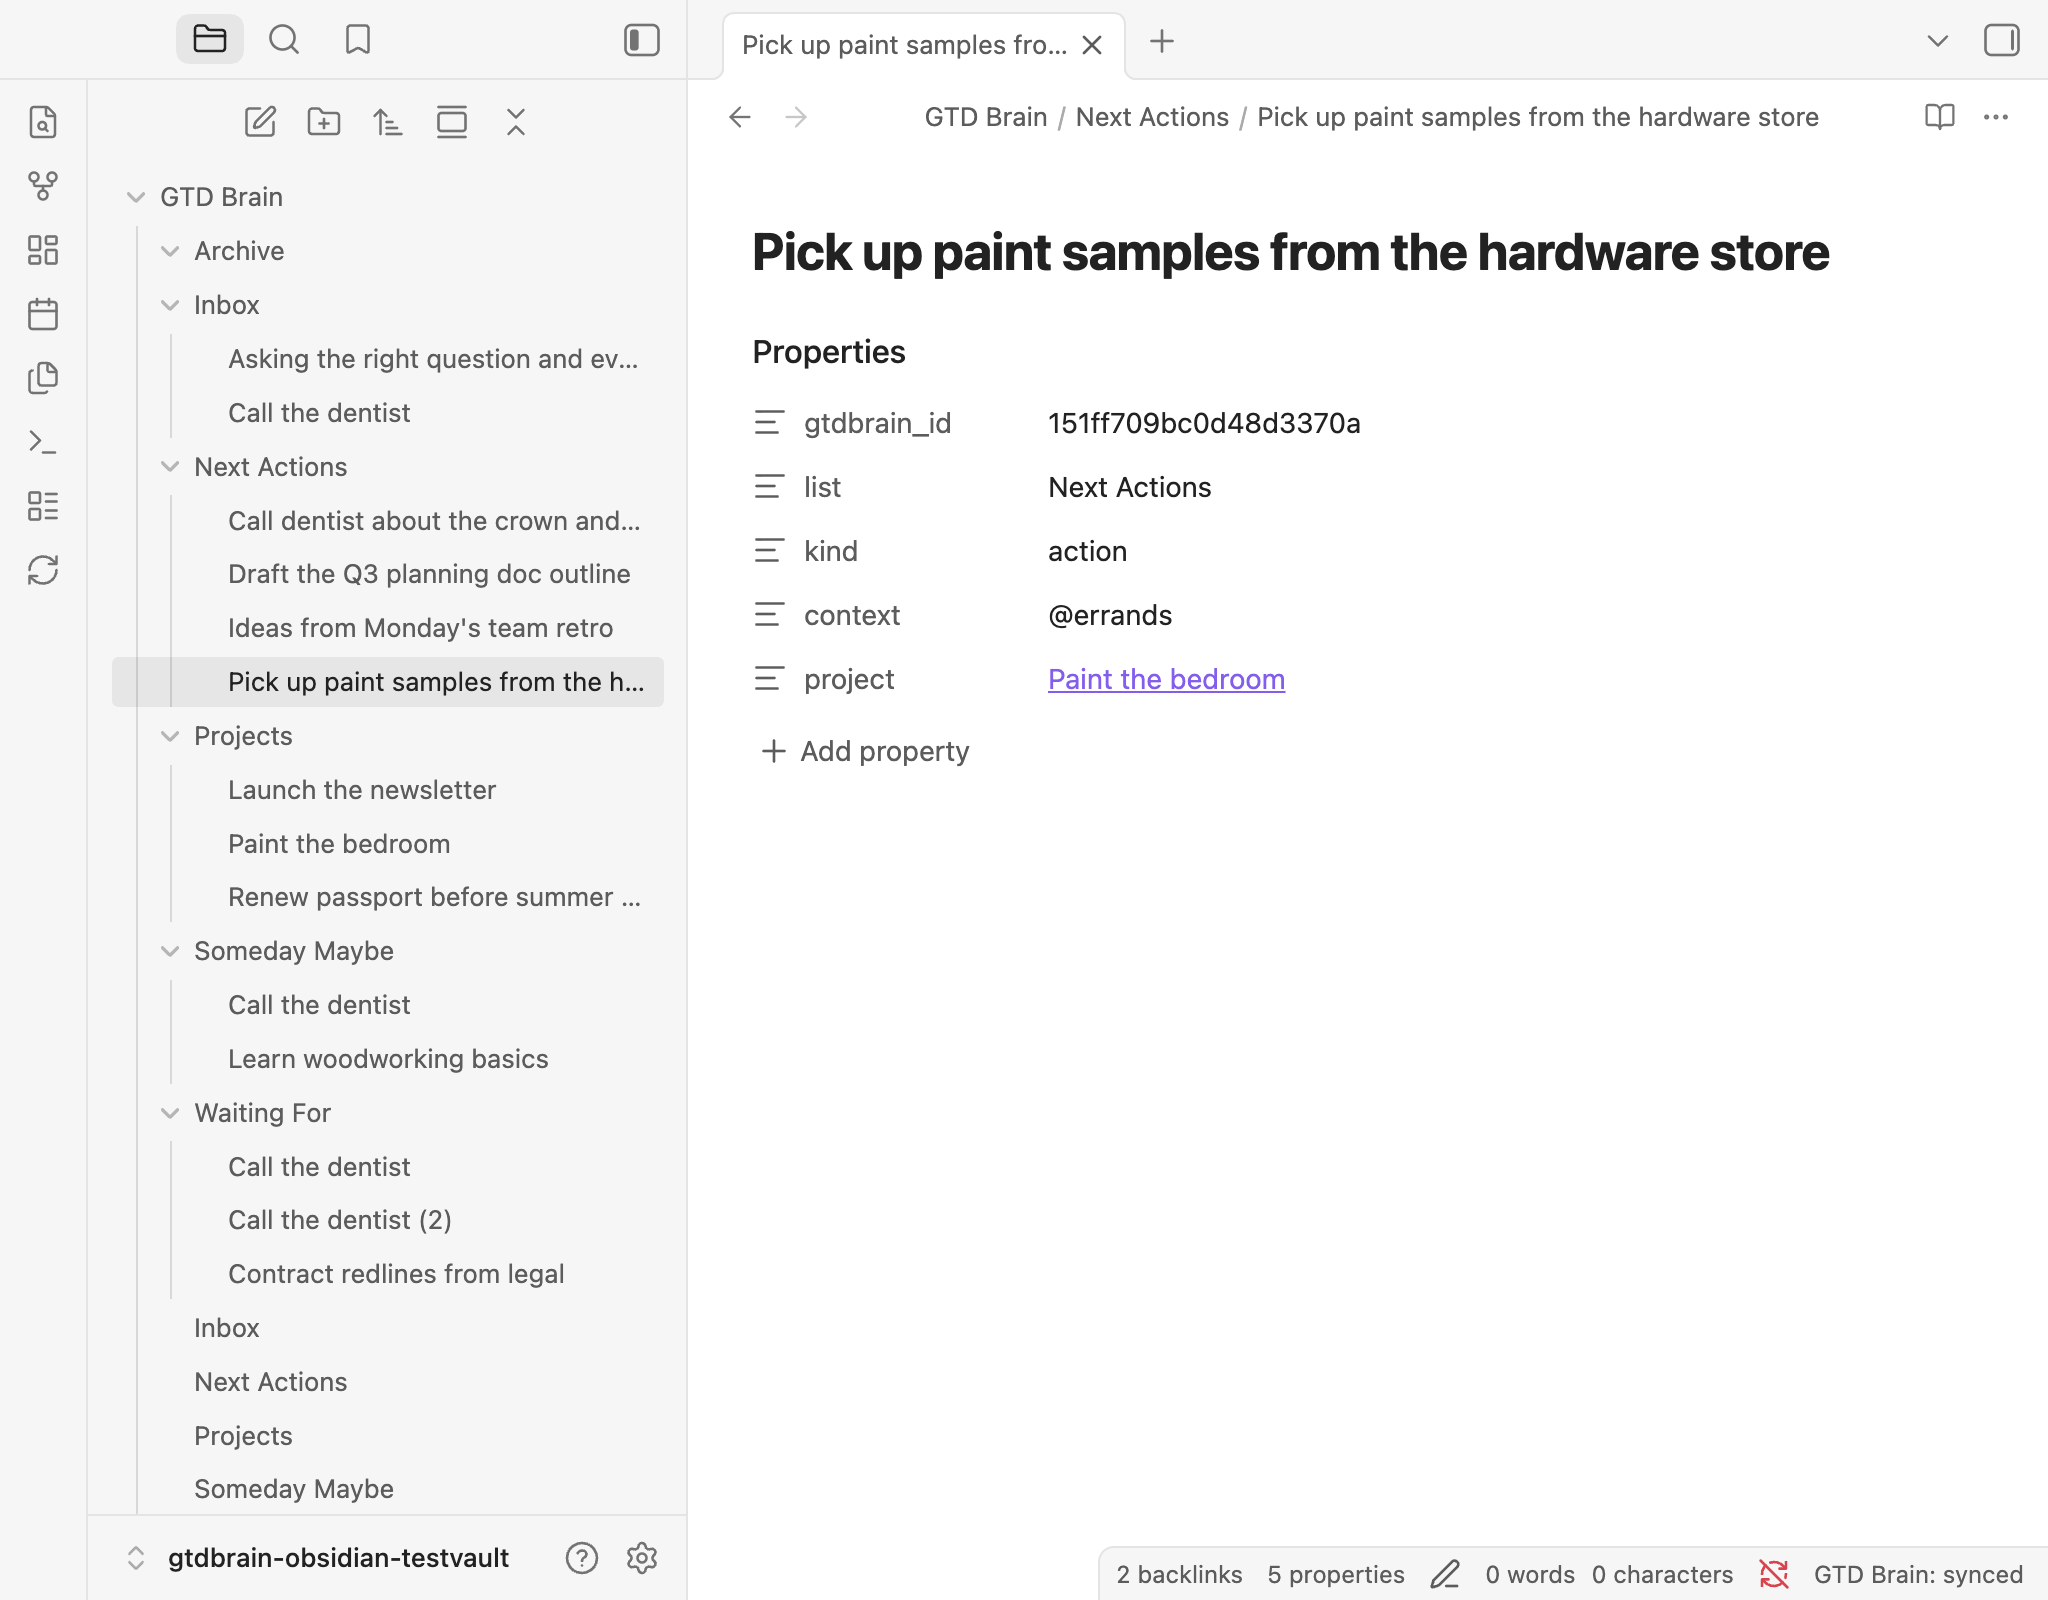Viewport: 2048px width, 1600px height.
Task: Switch to reading view book icon
Action: click(x=1940, y=117)
